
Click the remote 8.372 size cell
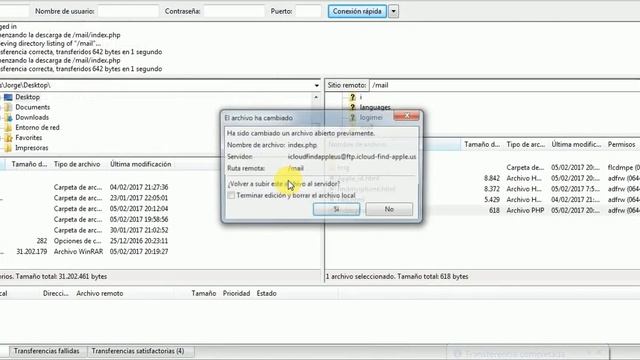click(492, 189)
